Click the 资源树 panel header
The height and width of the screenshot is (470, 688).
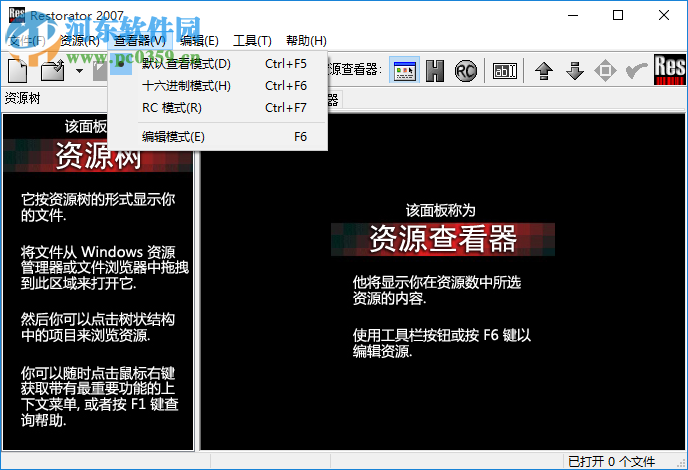23,98
